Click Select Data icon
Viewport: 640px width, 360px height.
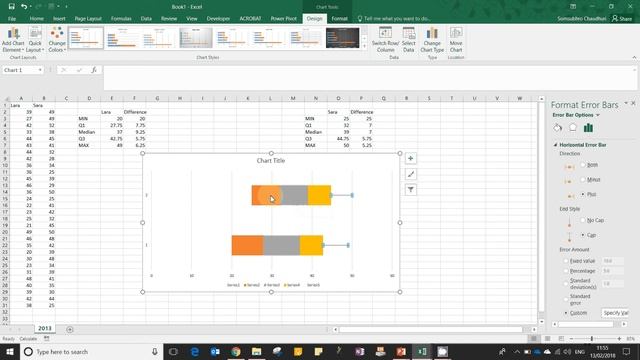[409, 40]
